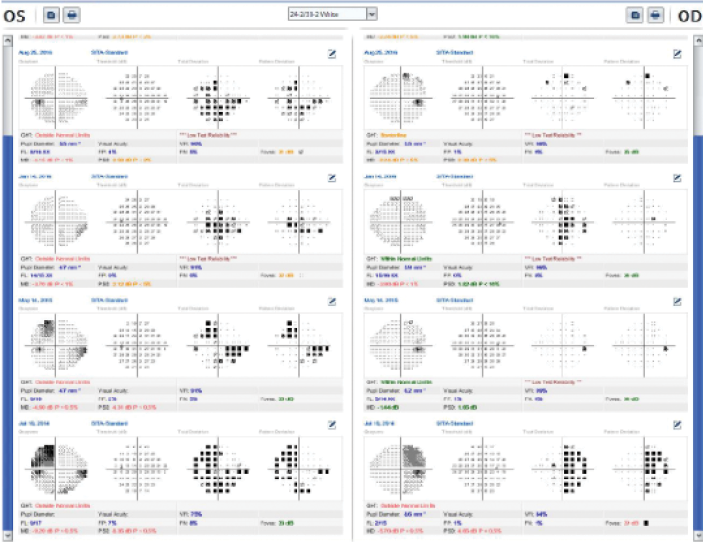The image size is (703, 542).
Task: Open the OD May 14 exam date link
Action: [381, 300]
